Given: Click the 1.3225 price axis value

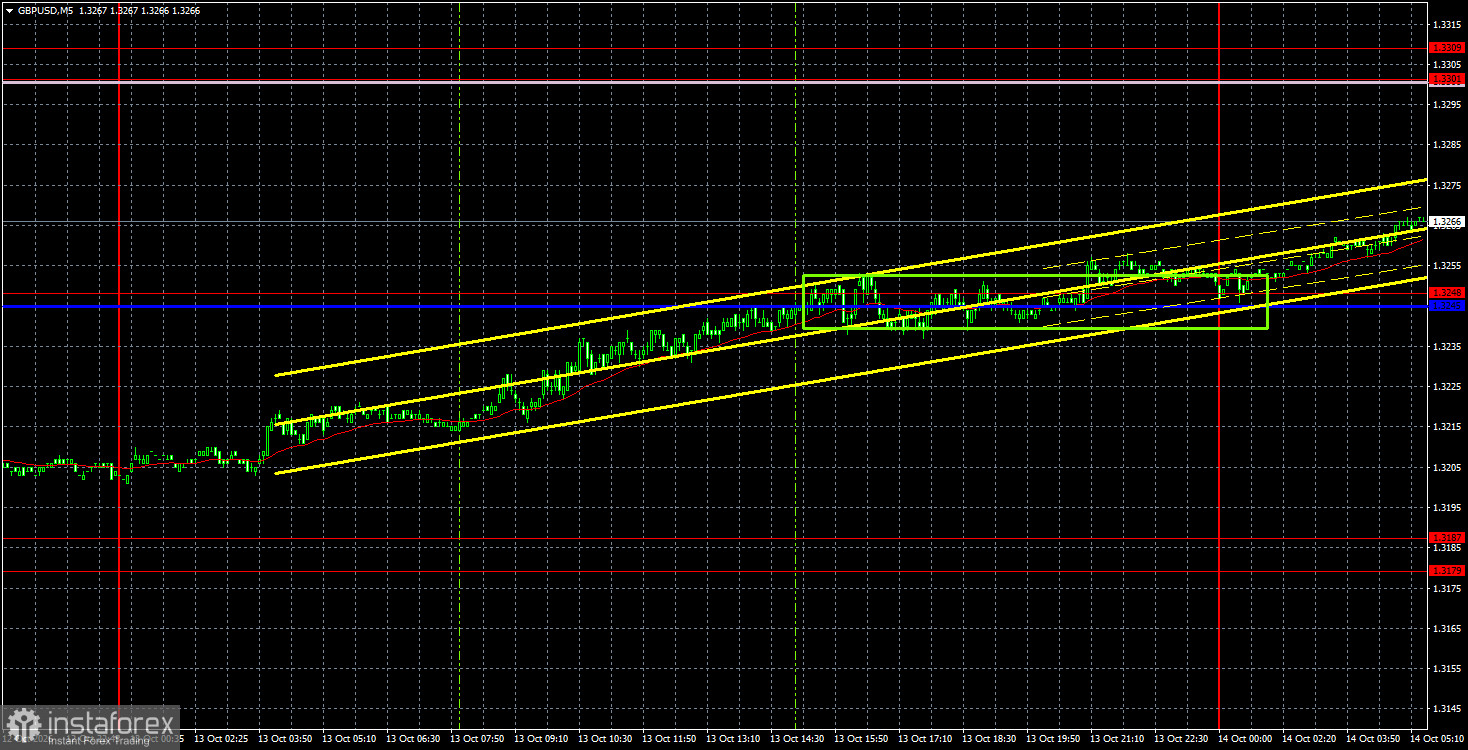Looking at the screenshot, I should point(1447,386).
